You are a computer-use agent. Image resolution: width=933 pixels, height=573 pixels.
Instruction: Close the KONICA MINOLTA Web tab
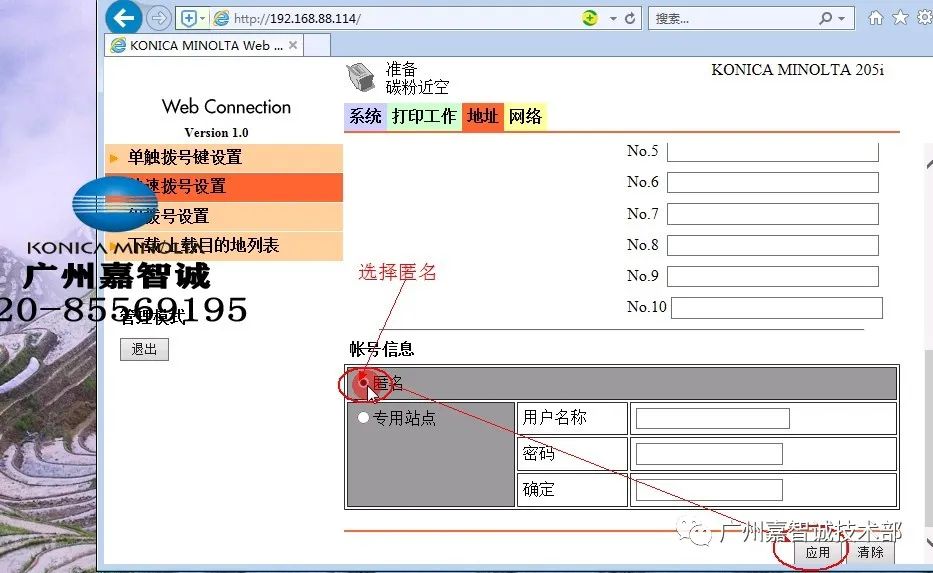point(293,45)
